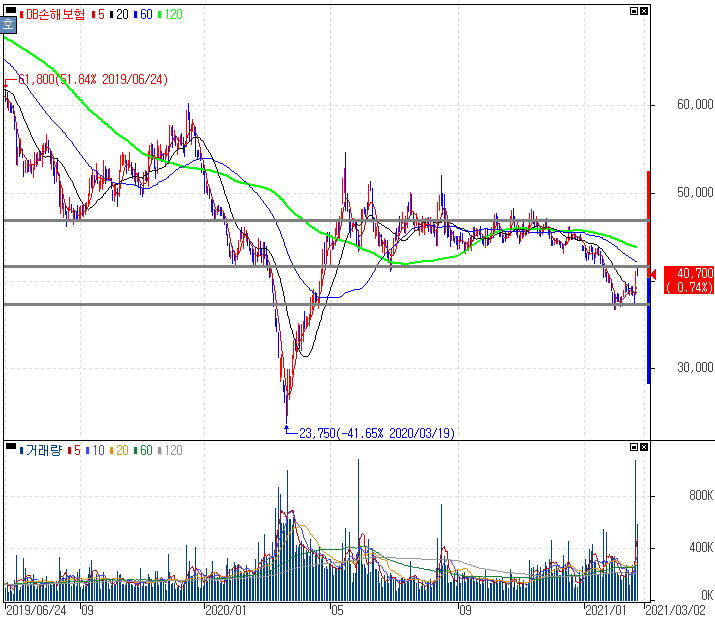
Task: Click the red-blue price range bar at right edge
Action: pyautogui.click(x=649, y=277)
